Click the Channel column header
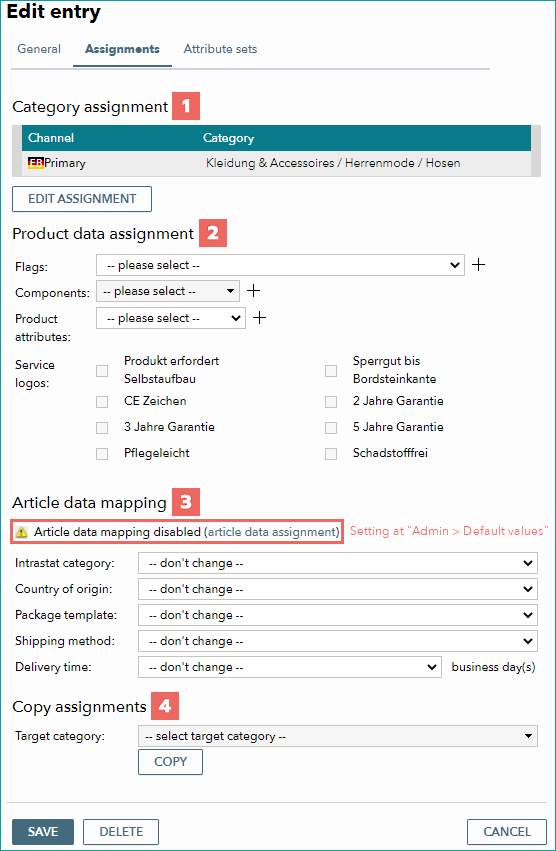Viewport: 556px width, 851px height. pos(51,138)
